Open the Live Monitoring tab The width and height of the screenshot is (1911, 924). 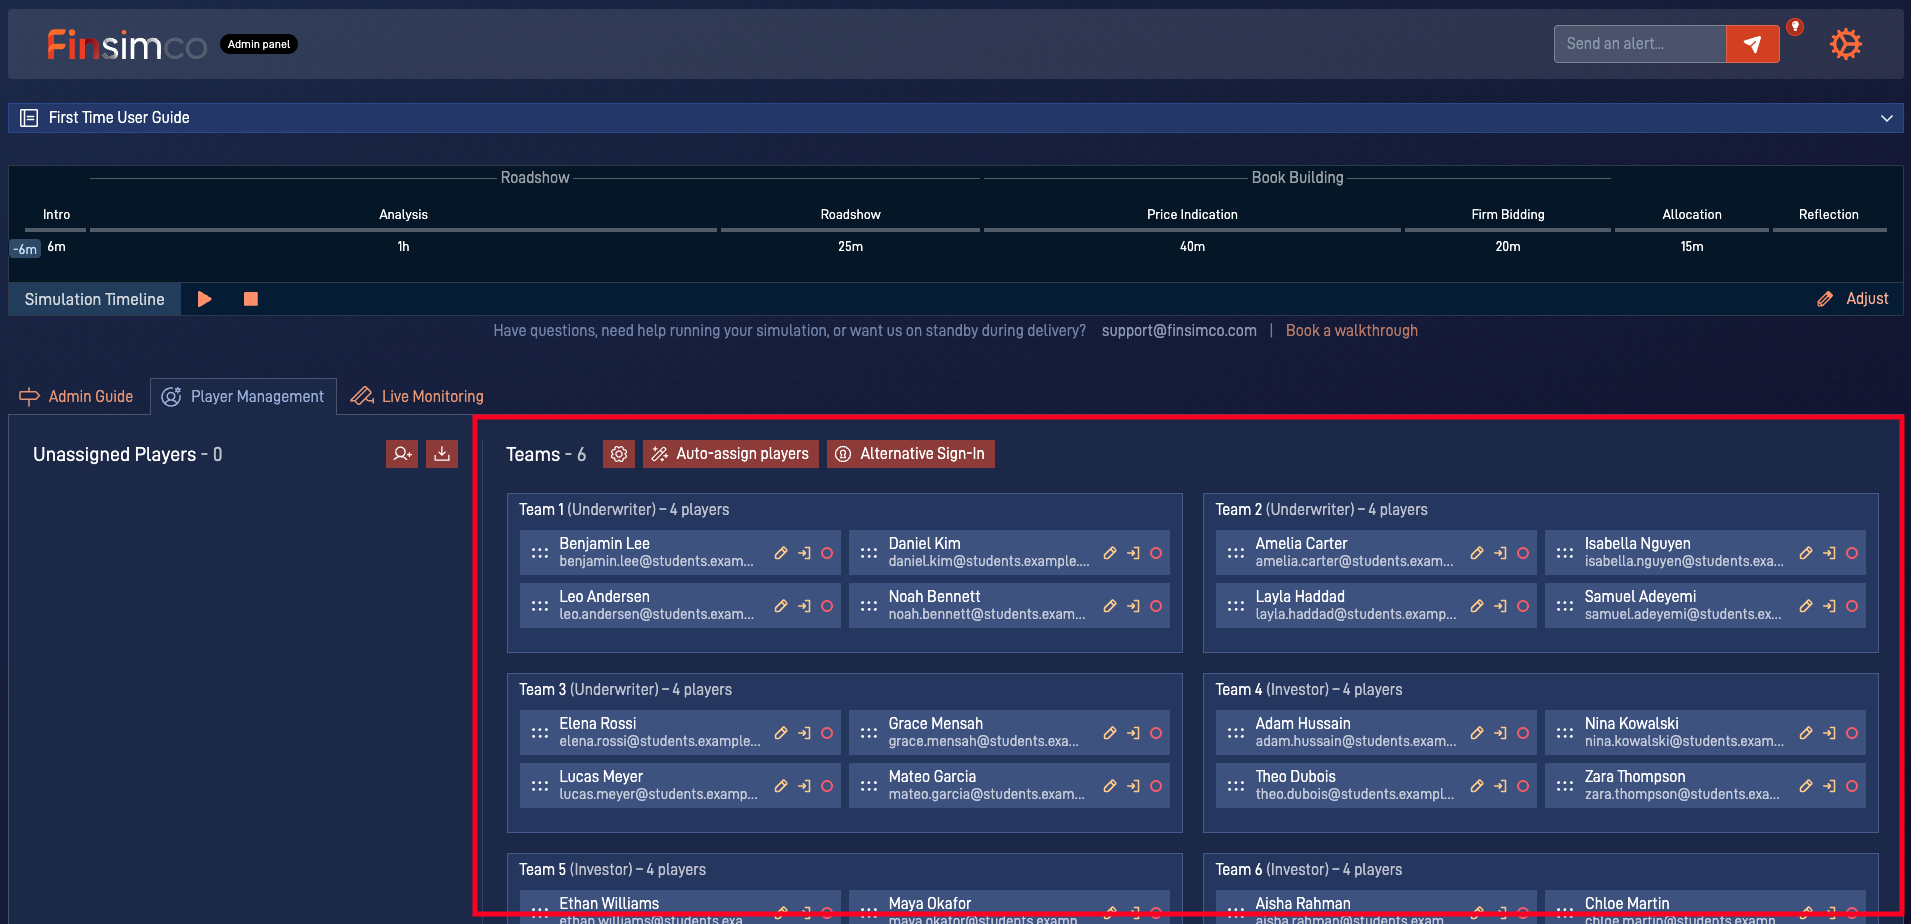tap(417, 397)
